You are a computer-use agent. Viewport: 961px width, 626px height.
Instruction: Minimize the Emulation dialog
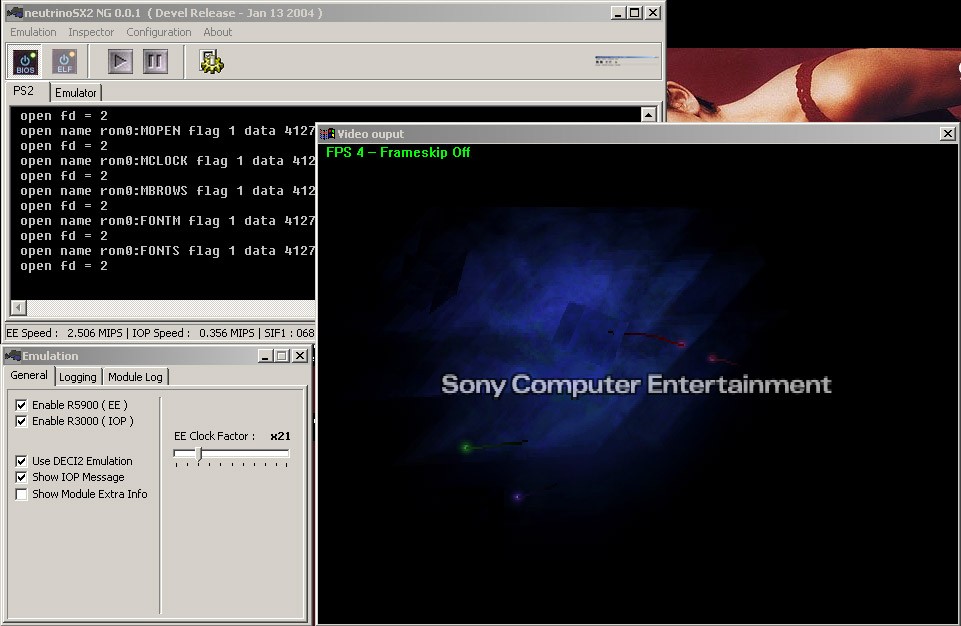265,356
